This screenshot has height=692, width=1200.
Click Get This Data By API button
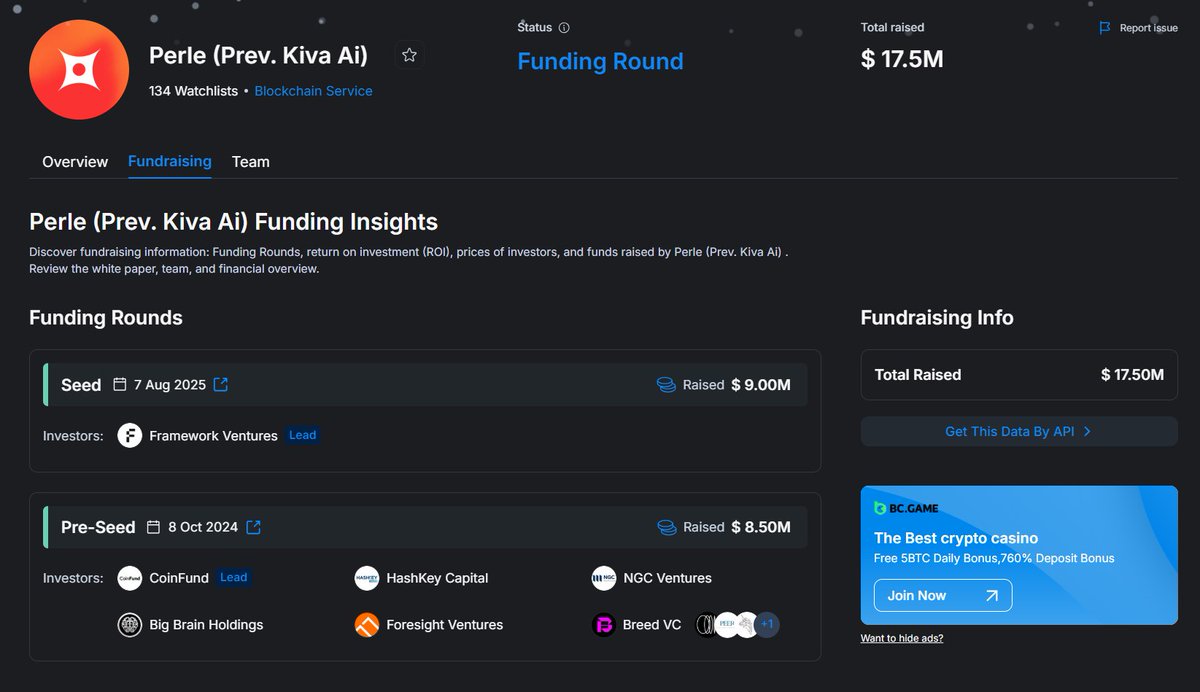point(1019,431)
